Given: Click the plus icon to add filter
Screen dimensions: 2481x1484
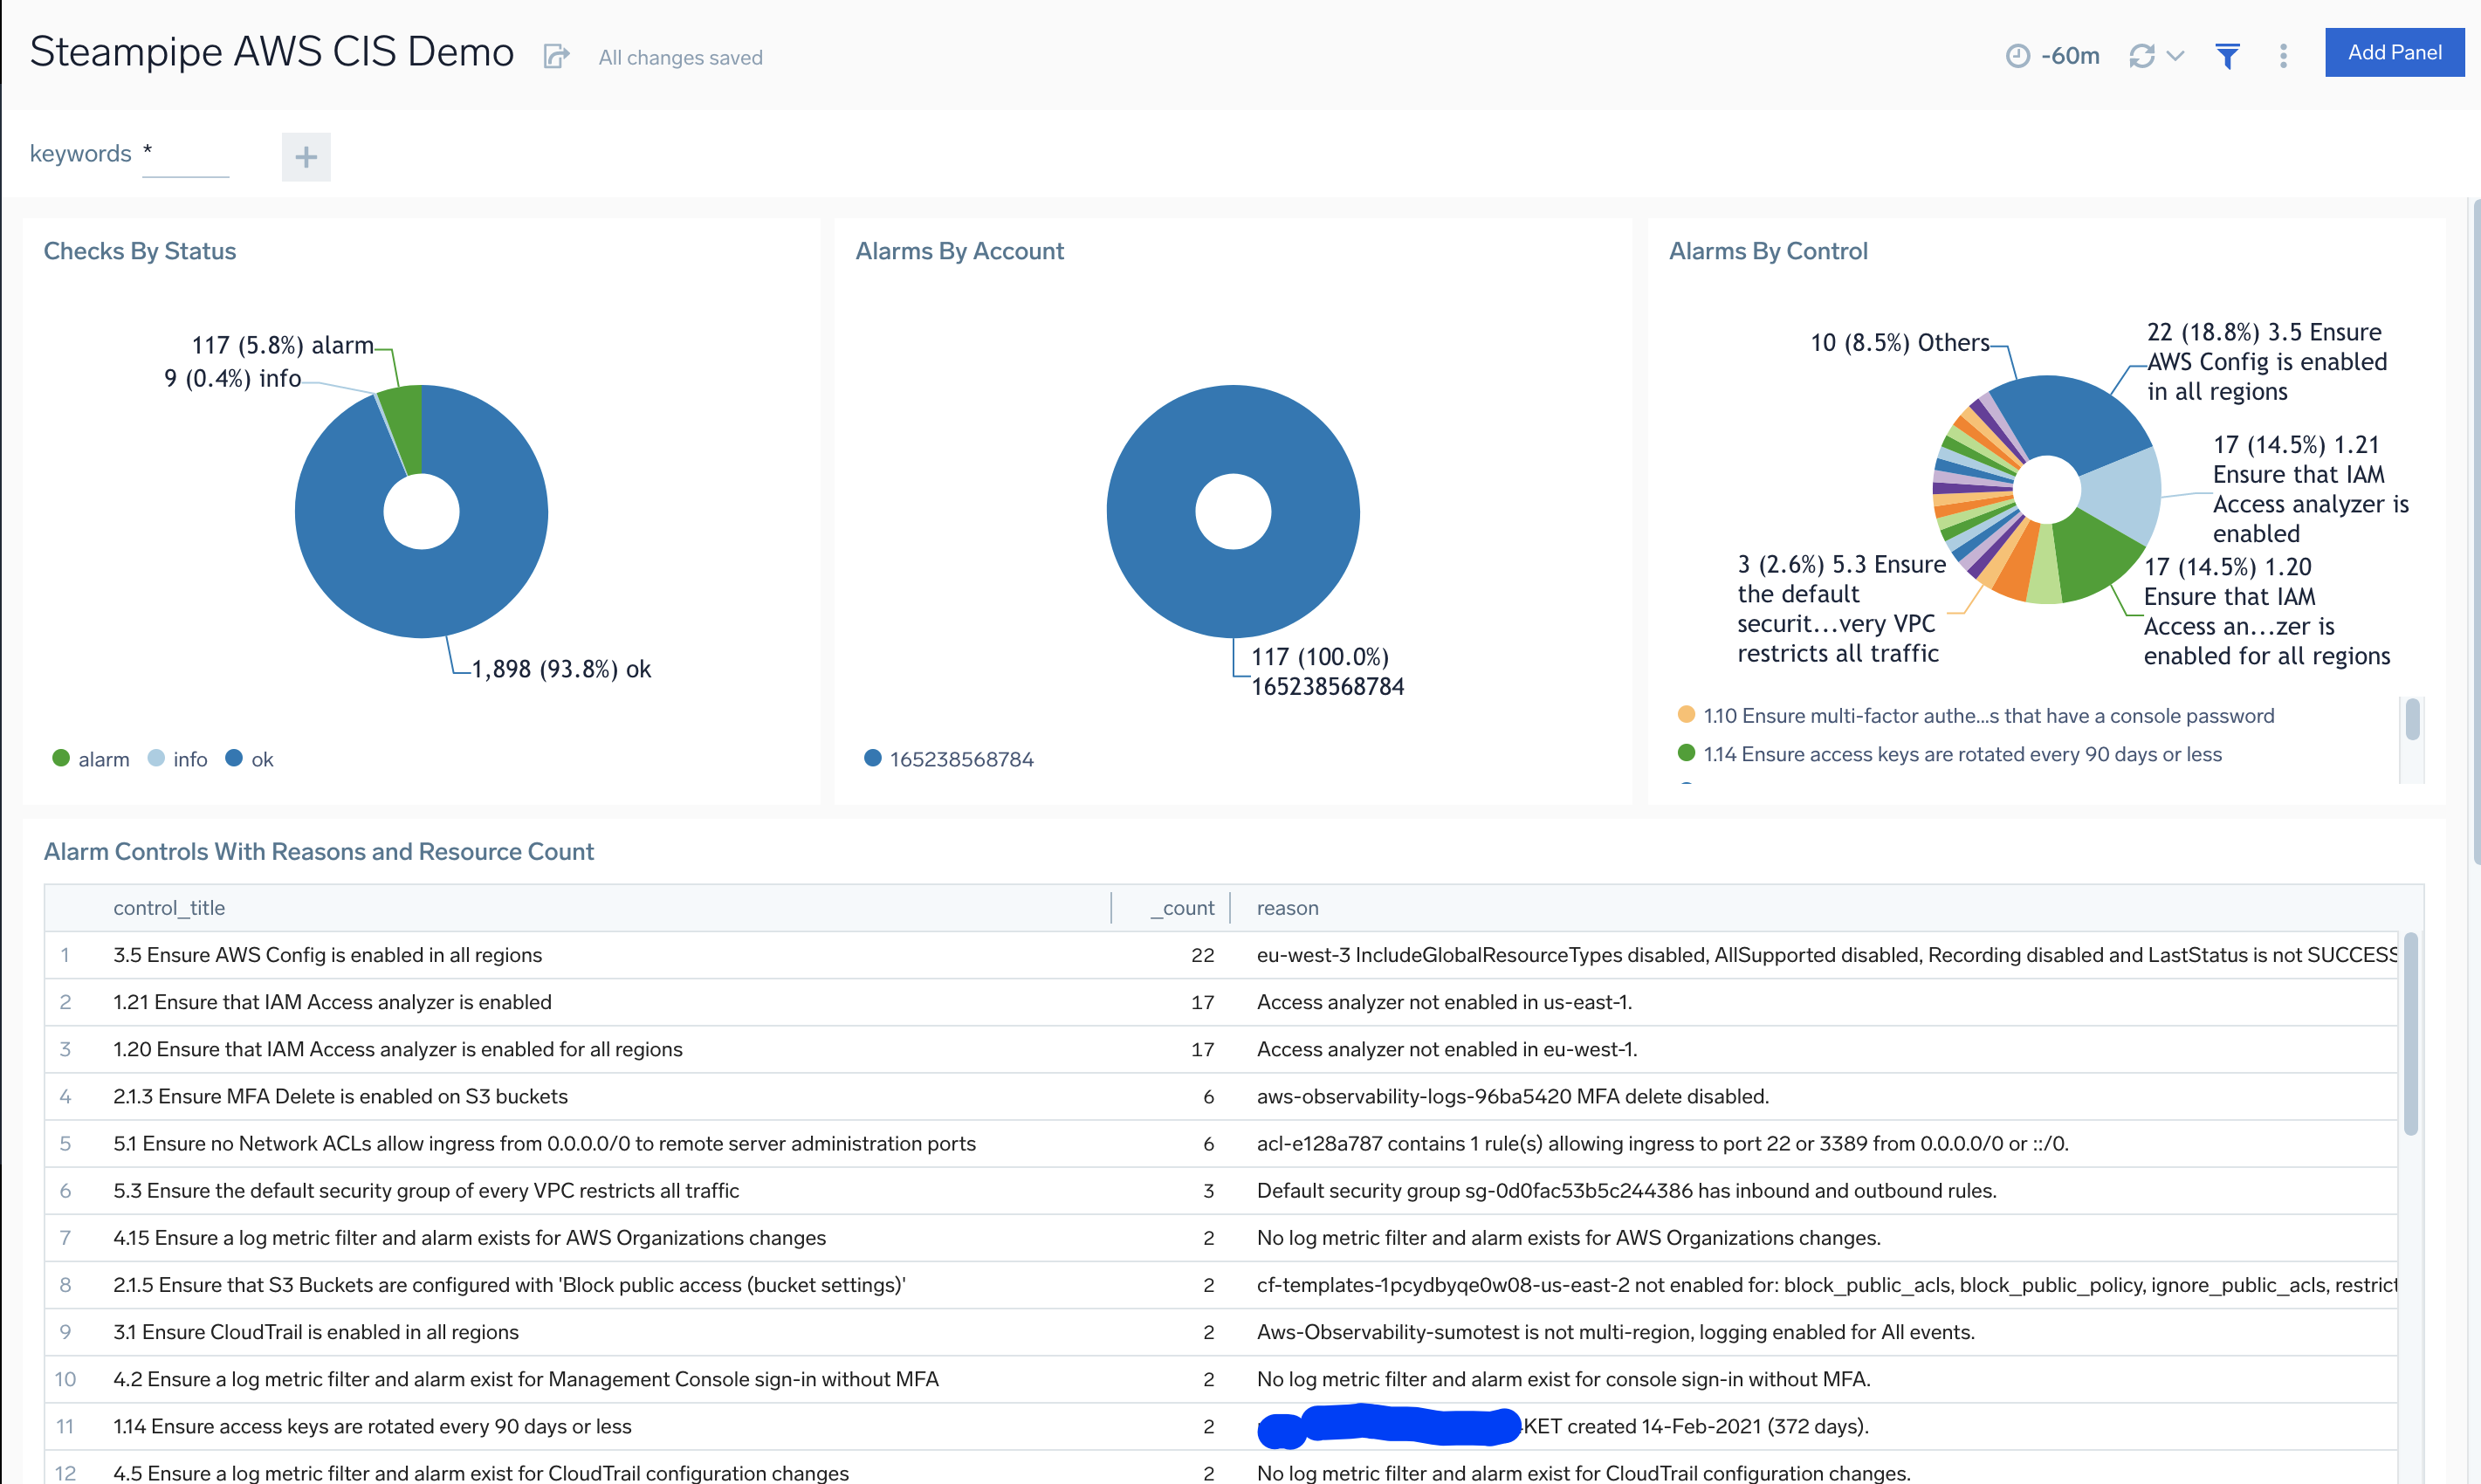Looking at the screenshot, I should tap(306, 157).
